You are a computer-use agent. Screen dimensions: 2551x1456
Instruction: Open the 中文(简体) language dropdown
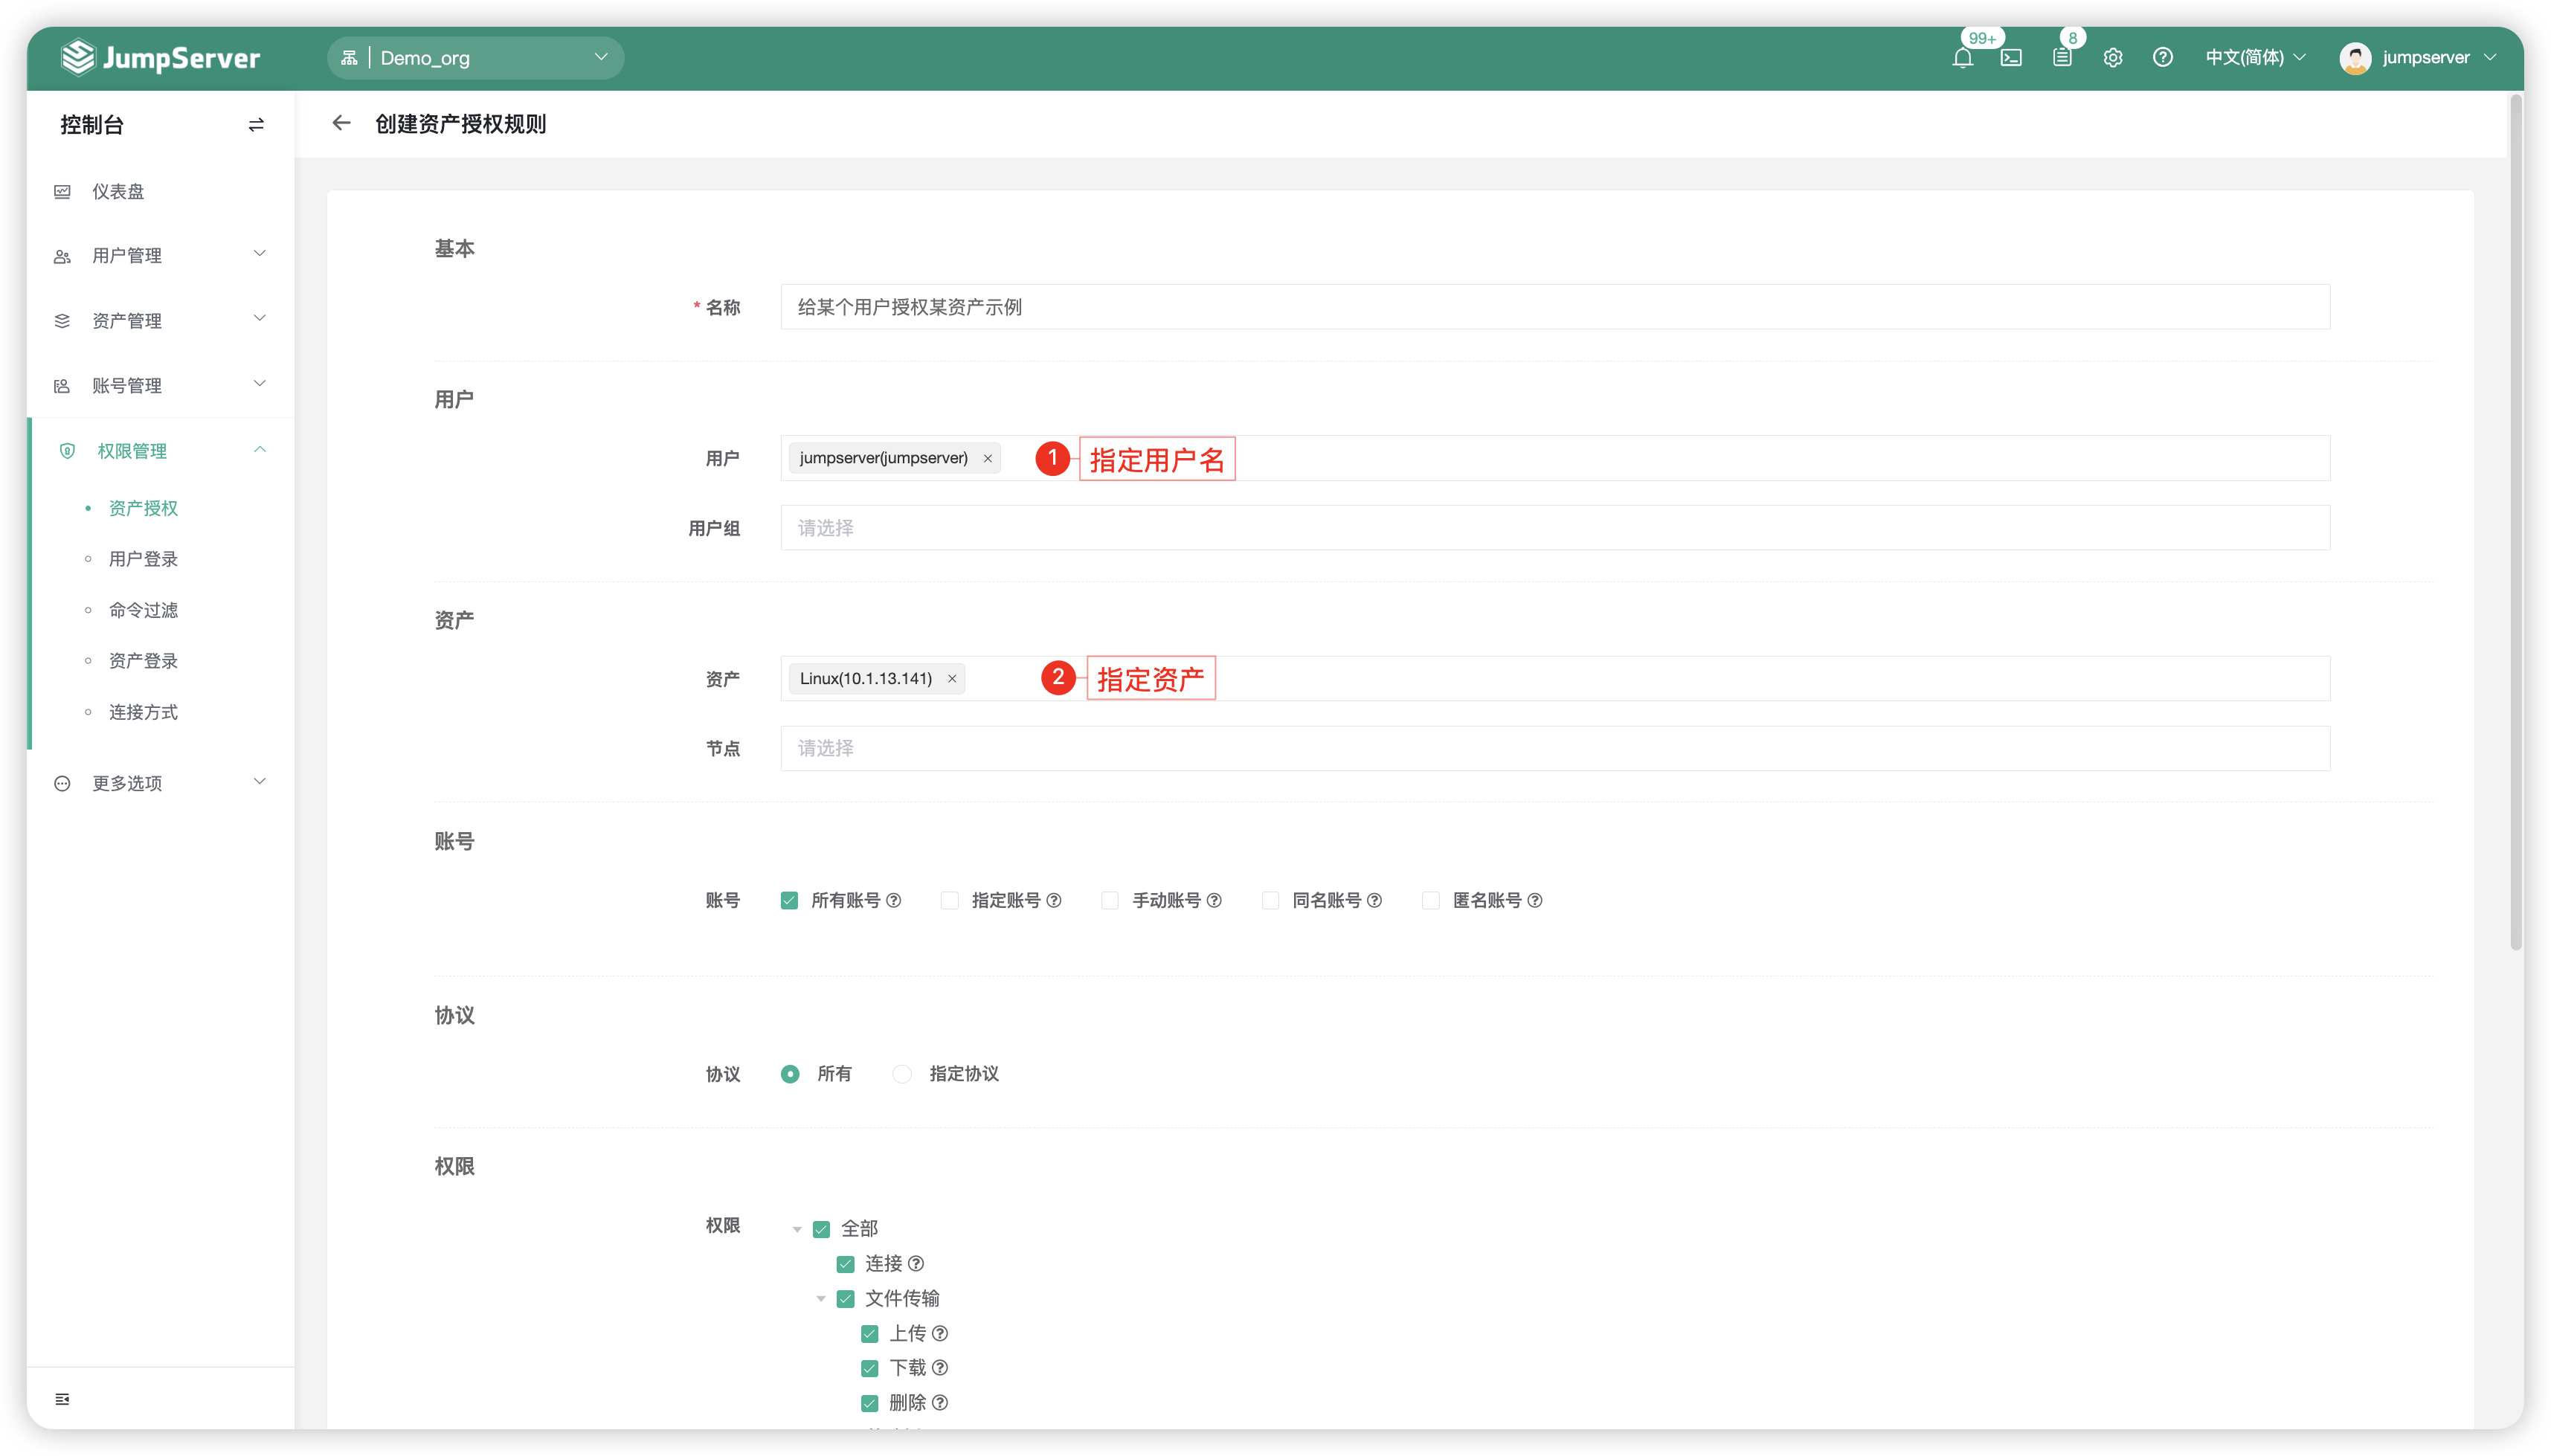(x=2255, y=58)
